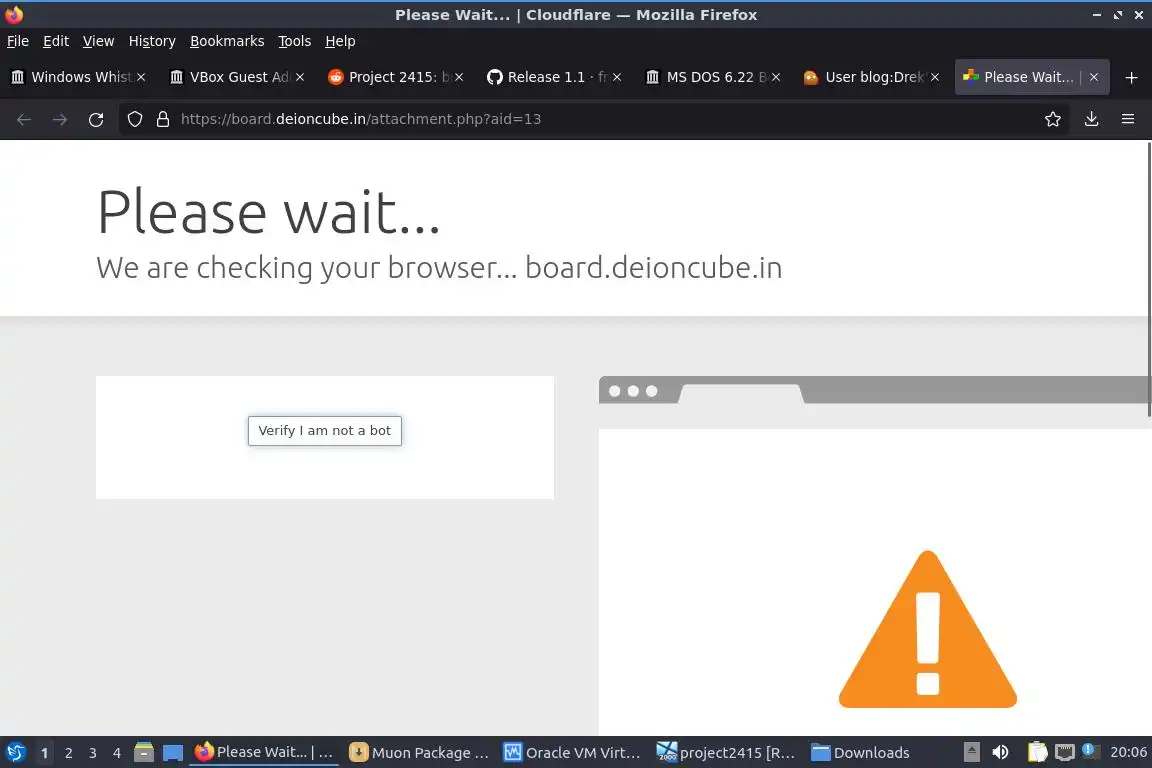Screen dimensions: 1152x768
Task: Switch to Muon Package Manager window
Action: point(420,752)
